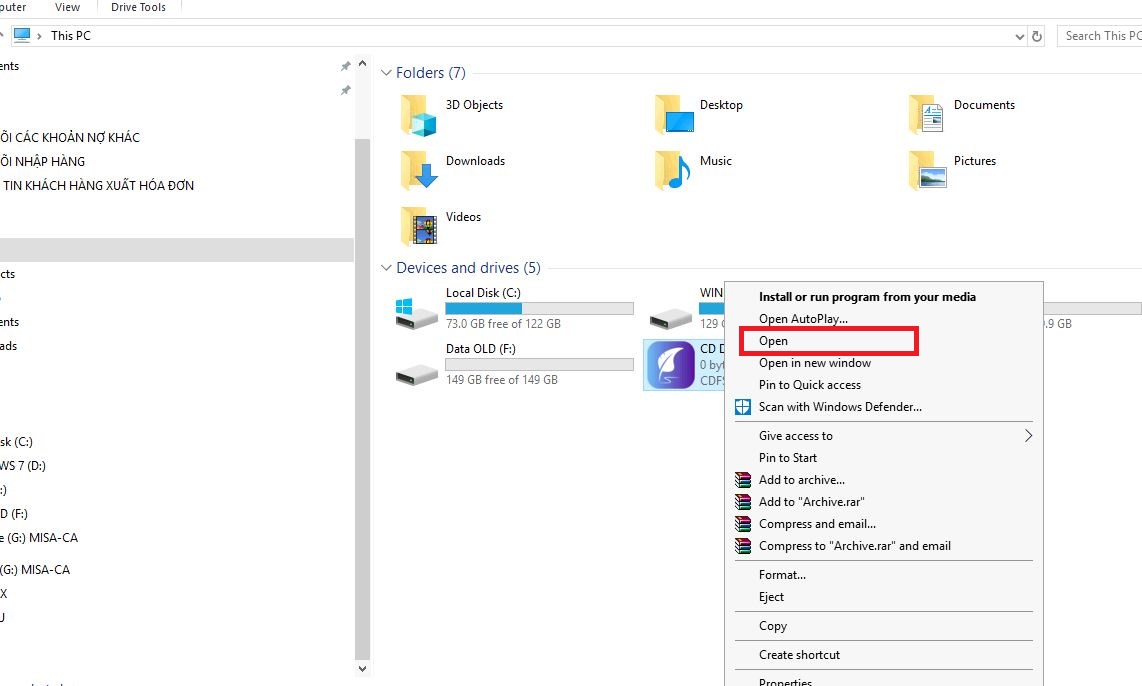Viewport: 1142px width, 686px height.
Task: Click the 73.0 GB free of 122 GB text
Action: pyautogui.click(x=503, y=324)
